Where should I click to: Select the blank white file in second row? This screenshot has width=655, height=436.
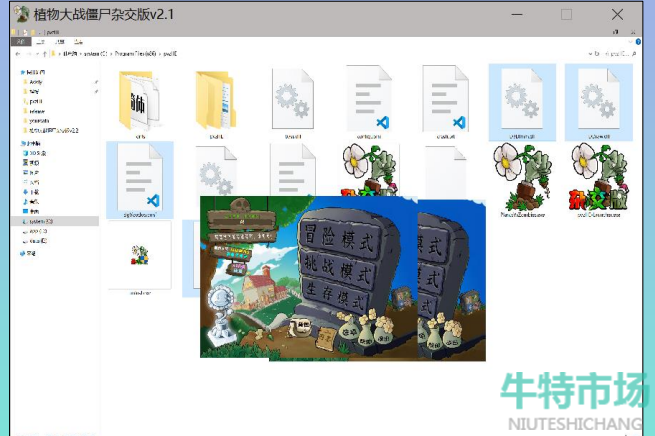tap(445, 172)
